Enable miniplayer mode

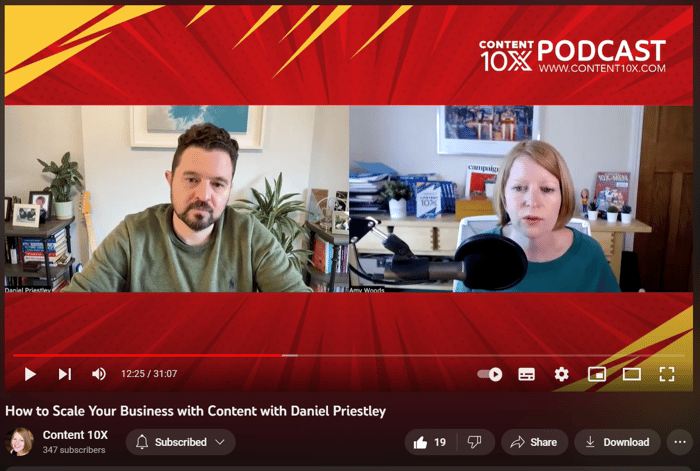(597, 374)
